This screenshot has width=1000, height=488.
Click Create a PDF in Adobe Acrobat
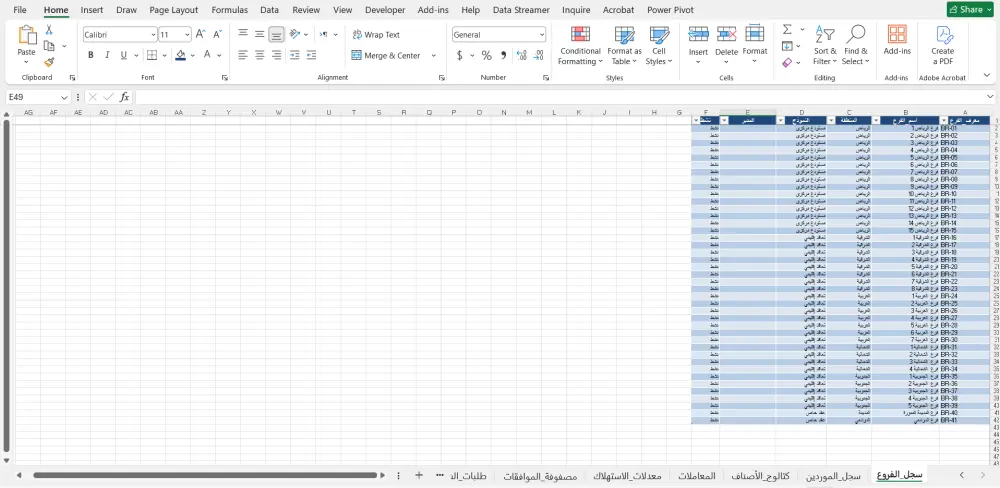943,45
